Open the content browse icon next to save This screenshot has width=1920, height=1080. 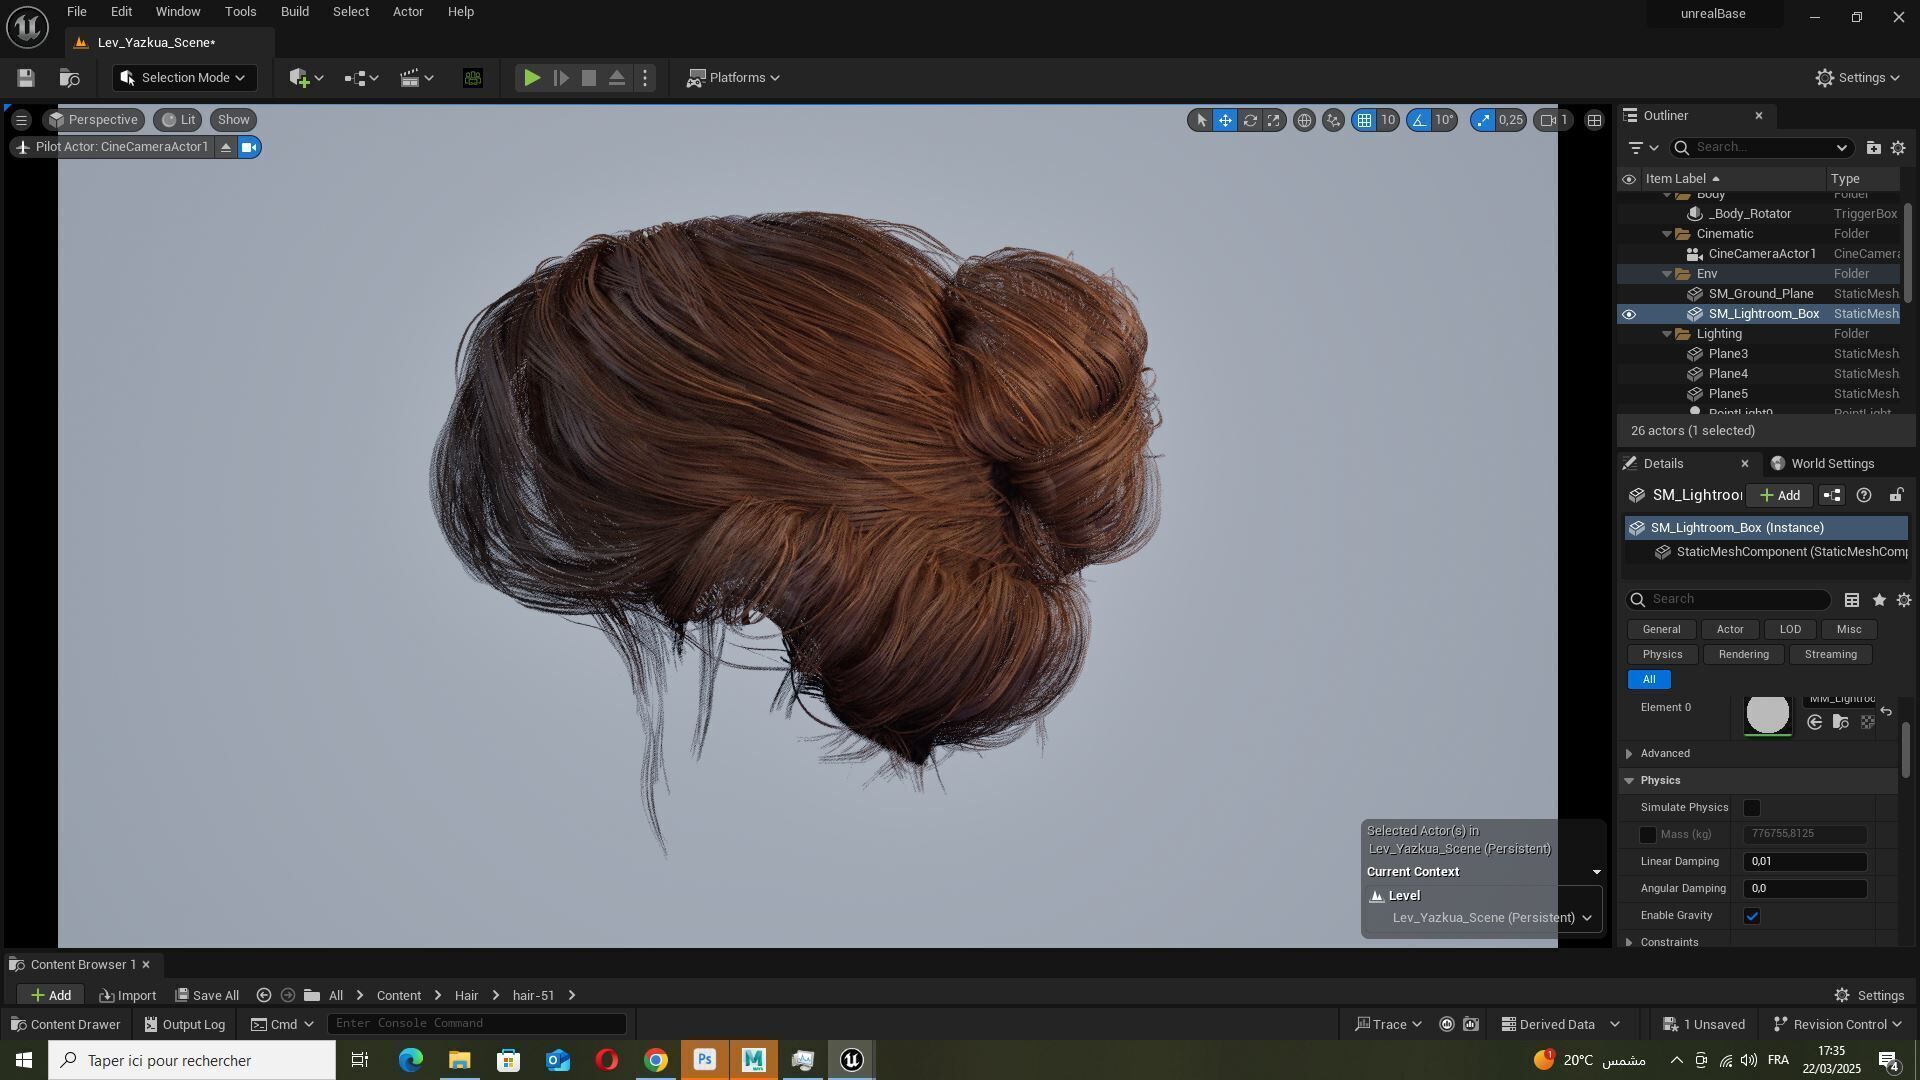(x=69, y=78)
